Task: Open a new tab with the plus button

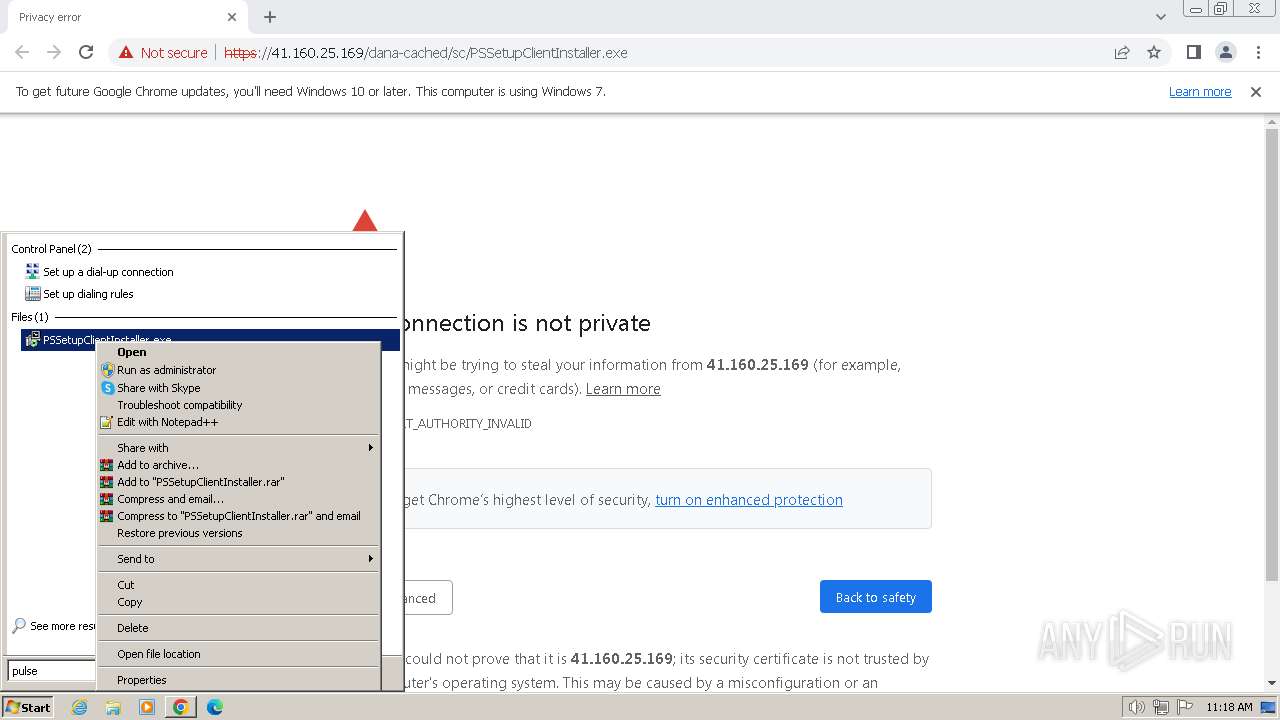Action: 270,17
